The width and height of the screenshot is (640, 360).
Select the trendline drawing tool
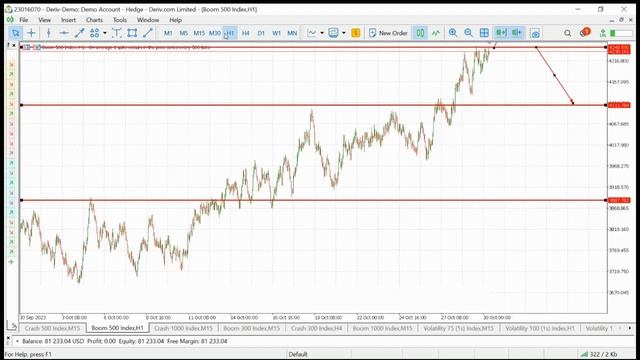pos(80,33)
